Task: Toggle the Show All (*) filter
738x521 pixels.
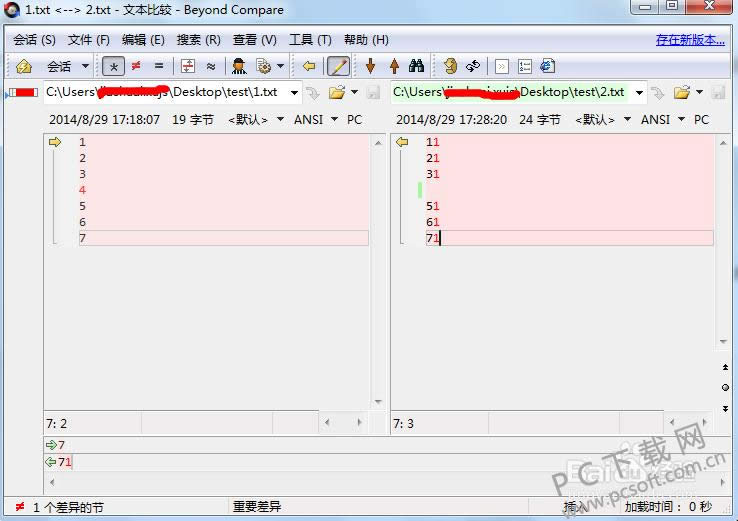Action: pos(114,67)
